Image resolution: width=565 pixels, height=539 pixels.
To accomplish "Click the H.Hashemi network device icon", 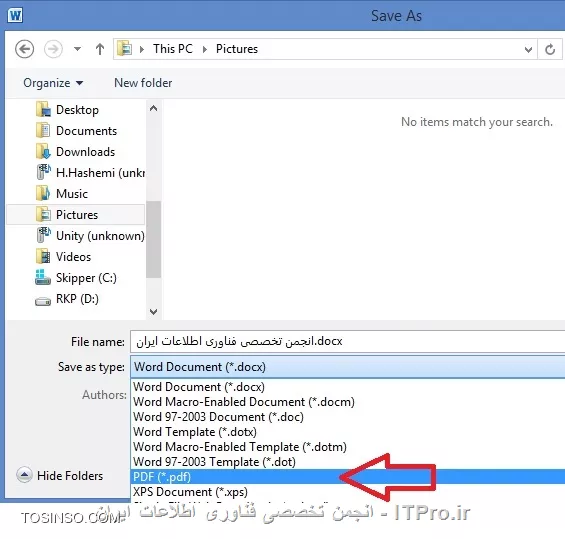I will pyautogui.click(x=44, y=172).
